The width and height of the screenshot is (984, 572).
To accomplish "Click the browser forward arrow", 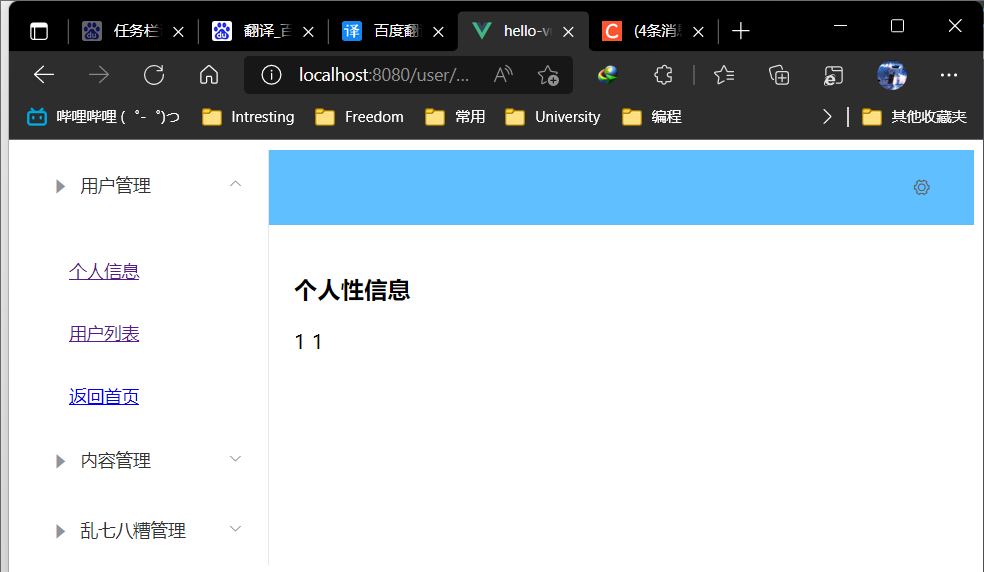I will 99,75.
